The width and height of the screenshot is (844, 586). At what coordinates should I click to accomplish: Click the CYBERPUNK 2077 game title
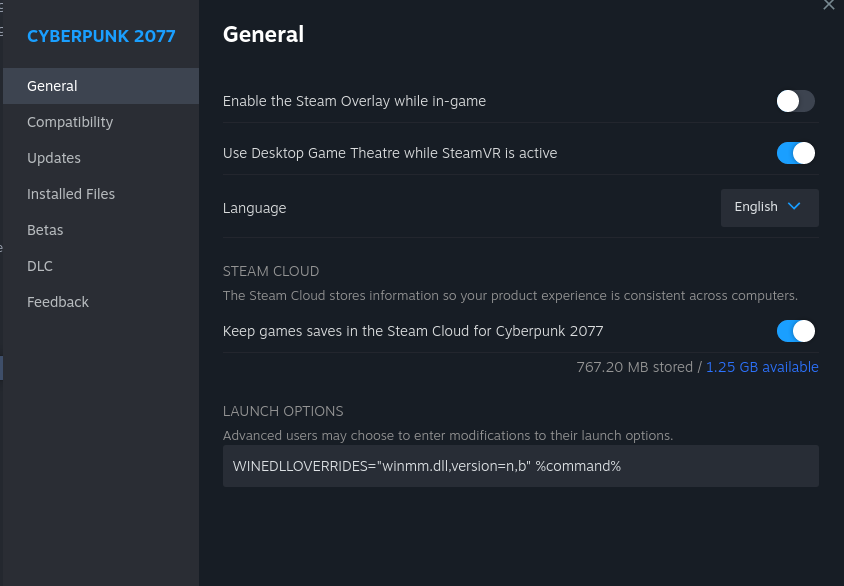pyautogui.click(x=101, y=36)
